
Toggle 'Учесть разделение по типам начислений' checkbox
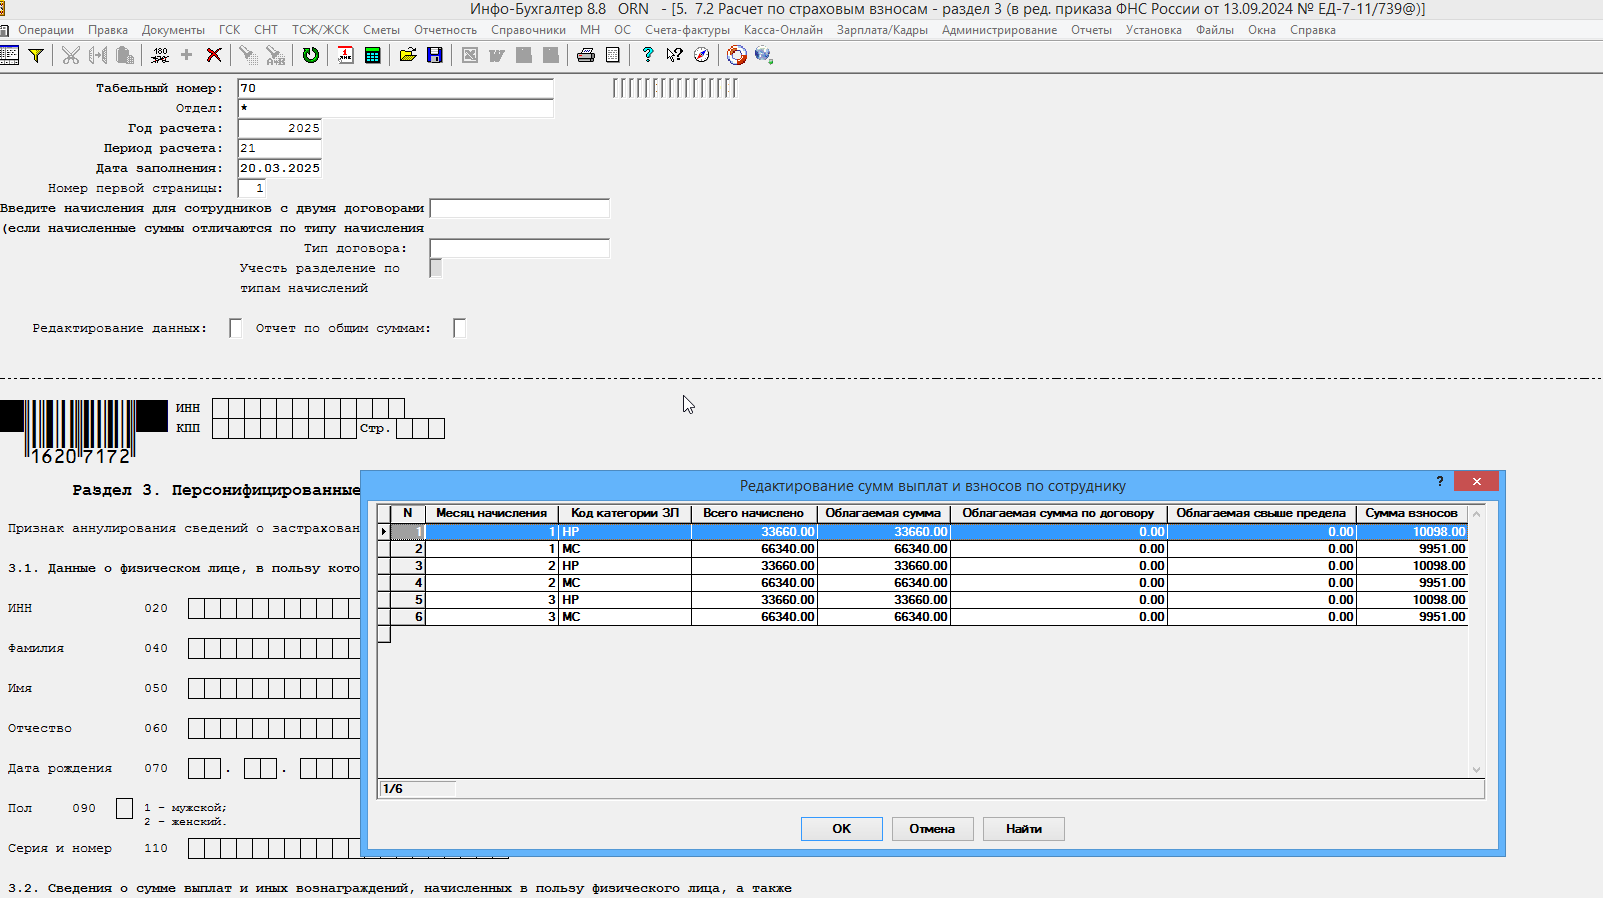(x=436, y=268)
